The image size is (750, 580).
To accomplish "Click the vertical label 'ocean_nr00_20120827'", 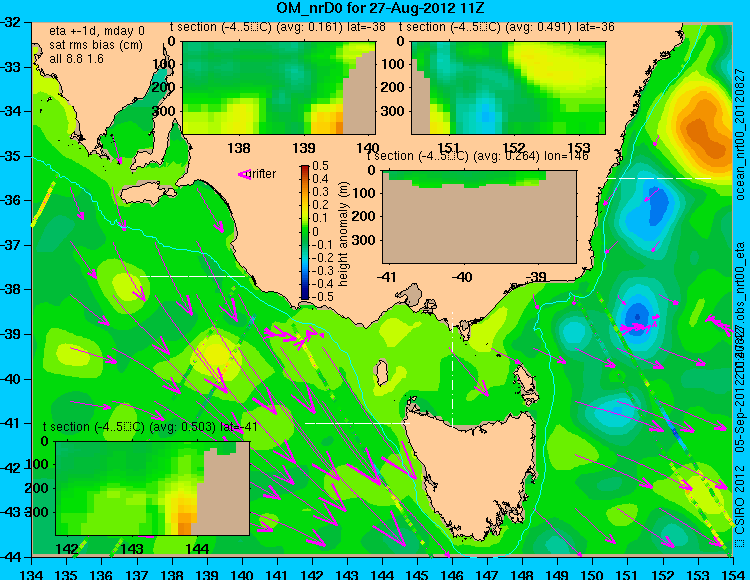I will coord(740,134).
